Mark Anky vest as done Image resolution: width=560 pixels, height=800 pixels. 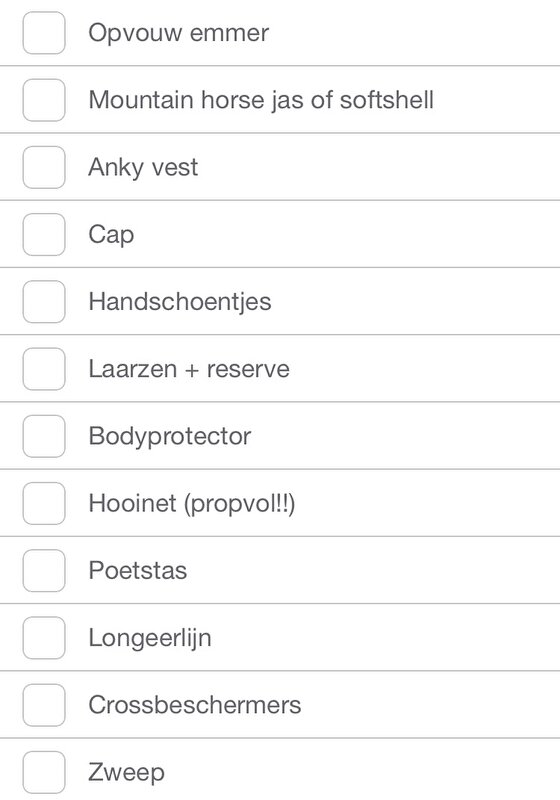coord(44,167)
